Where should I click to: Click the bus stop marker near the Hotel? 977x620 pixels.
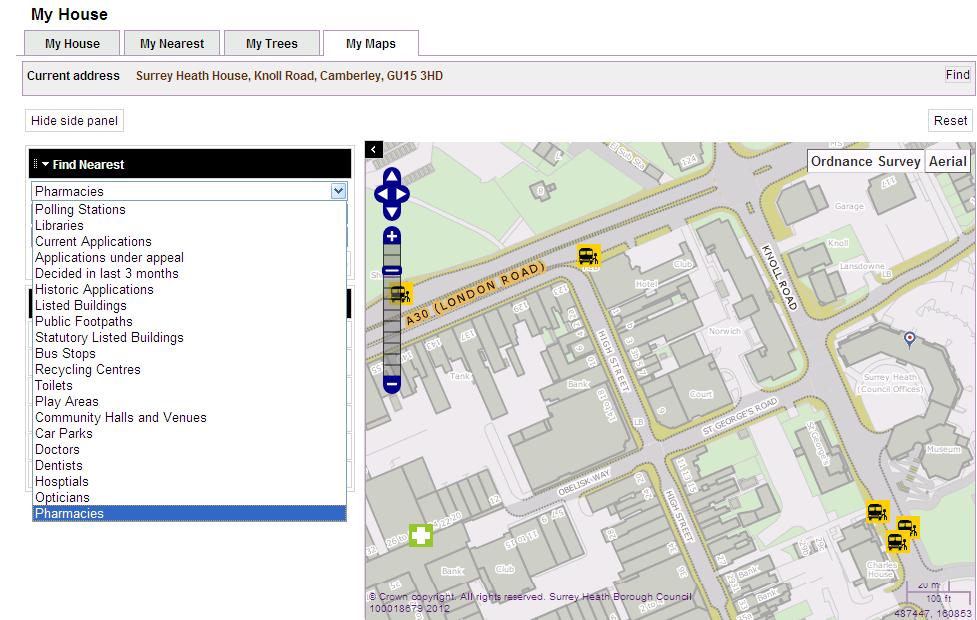click(589, 255)
